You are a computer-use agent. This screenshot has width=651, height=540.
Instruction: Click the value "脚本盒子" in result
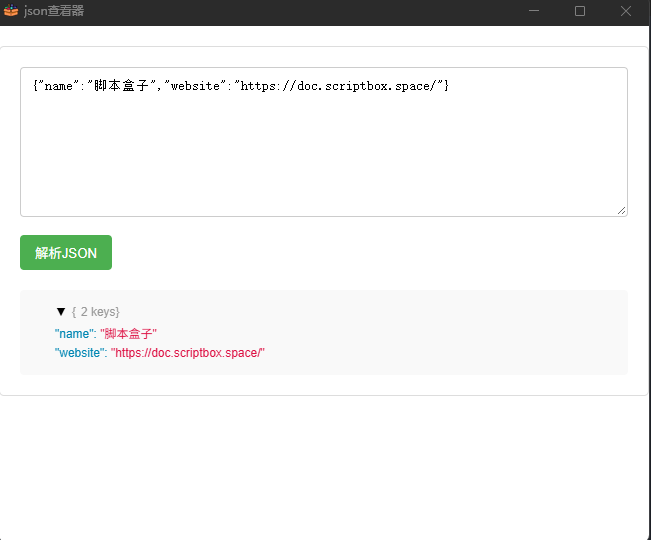tap(128, 334)
